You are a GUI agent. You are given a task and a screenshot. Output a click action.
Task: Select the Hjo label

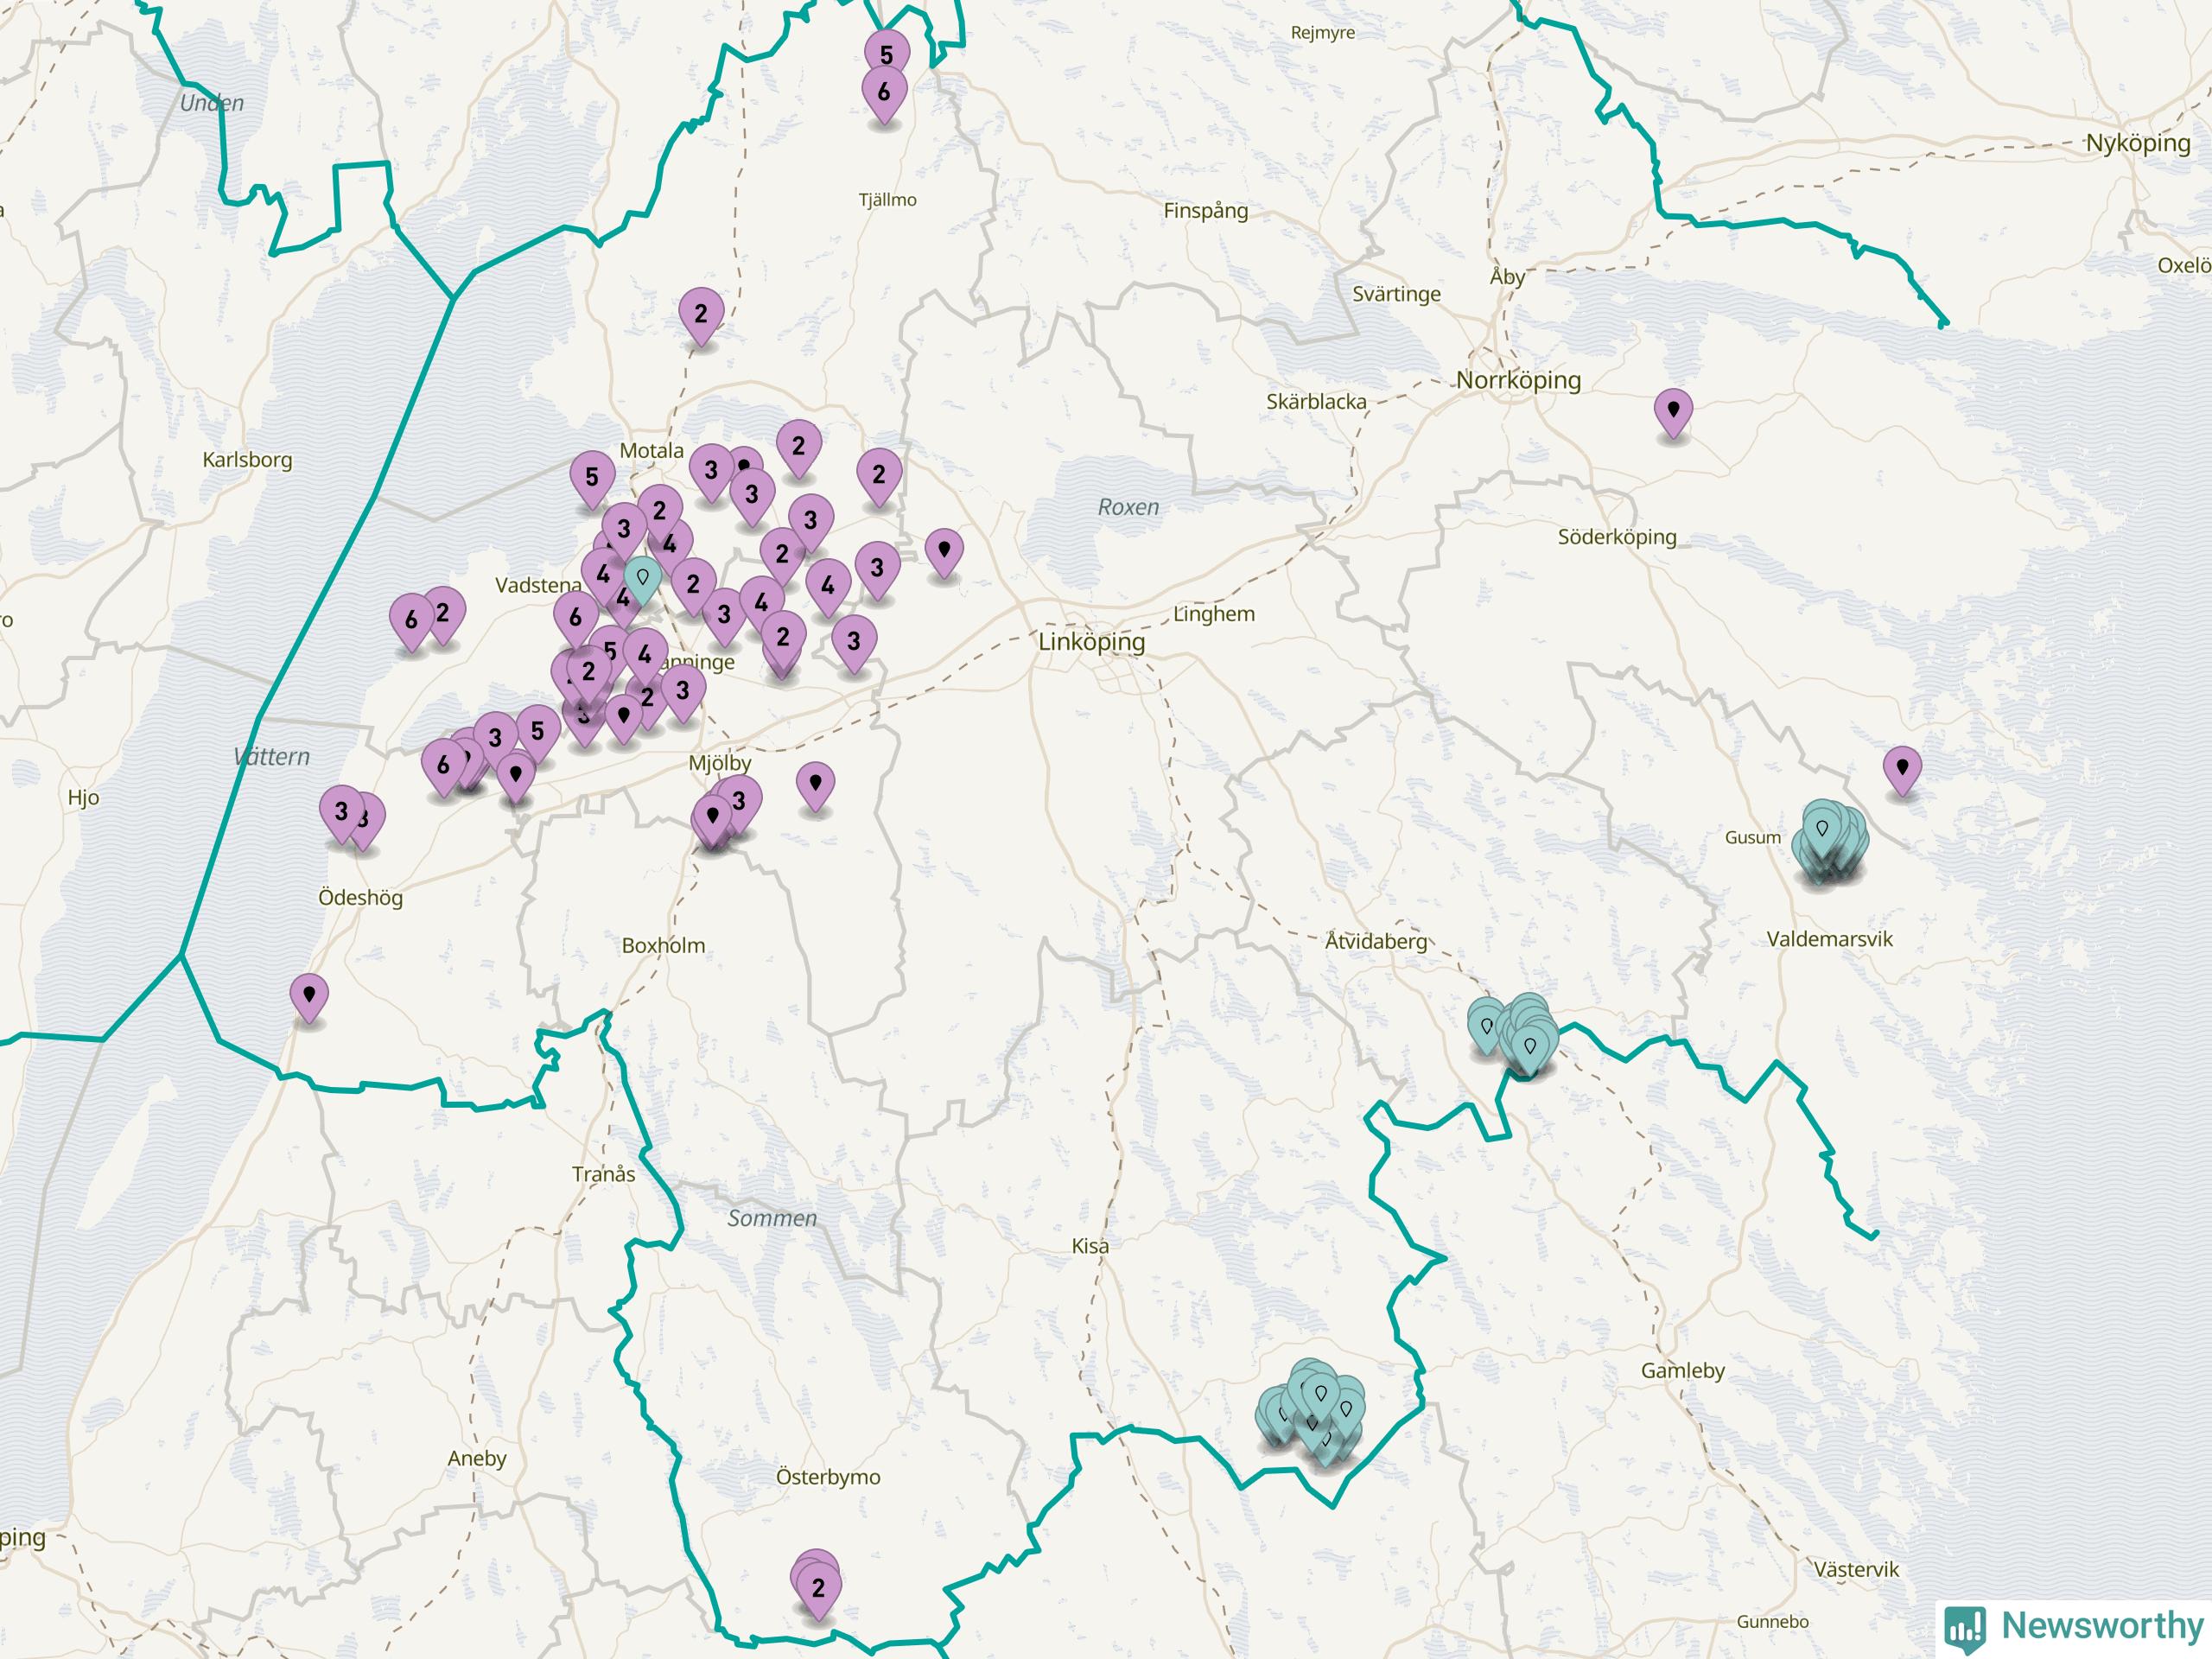83,798
